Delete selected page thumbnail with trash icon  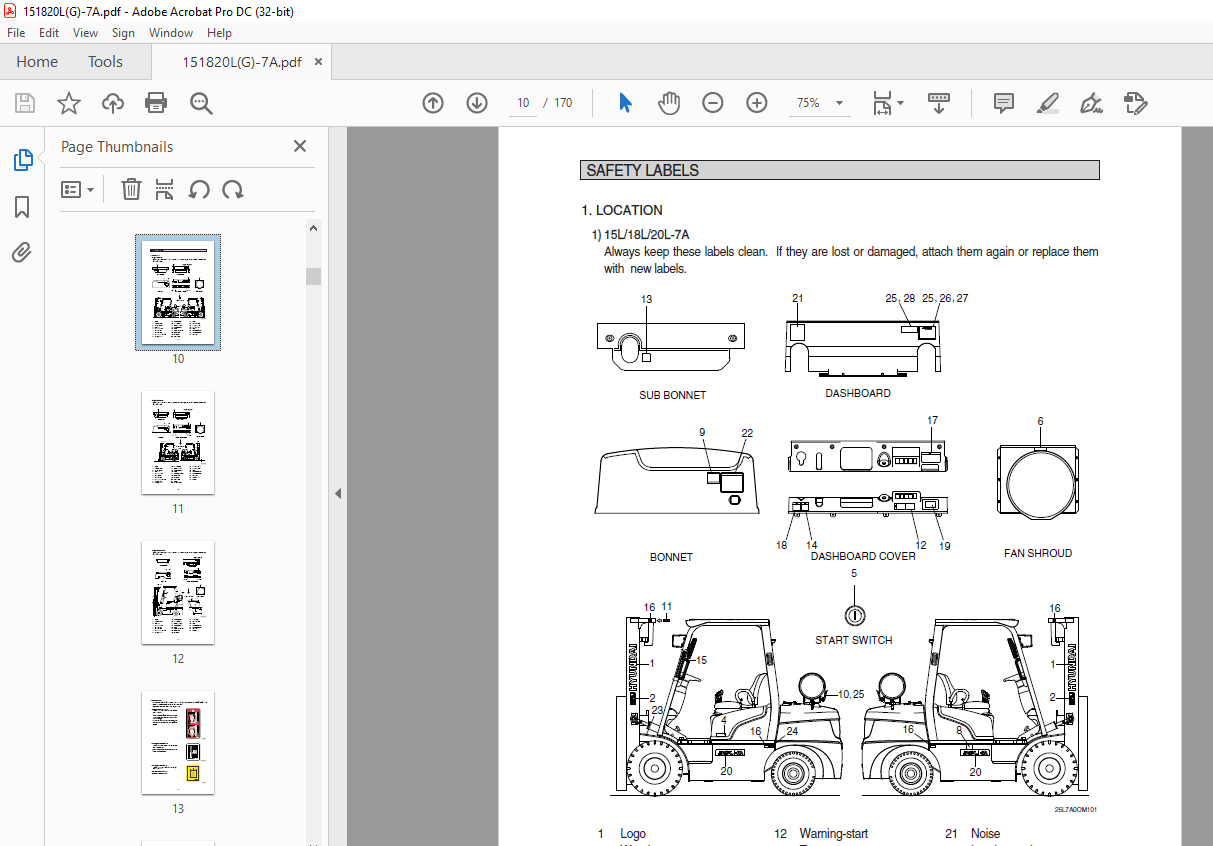point(131,189)
